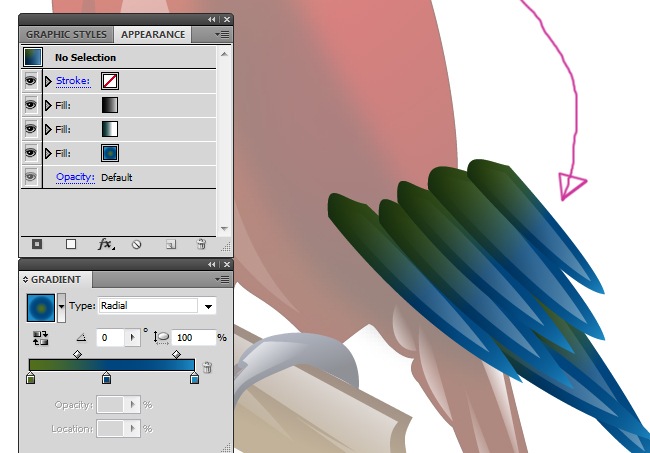
Task: Click the Clear Appearance icon
Action: (136, 245)
